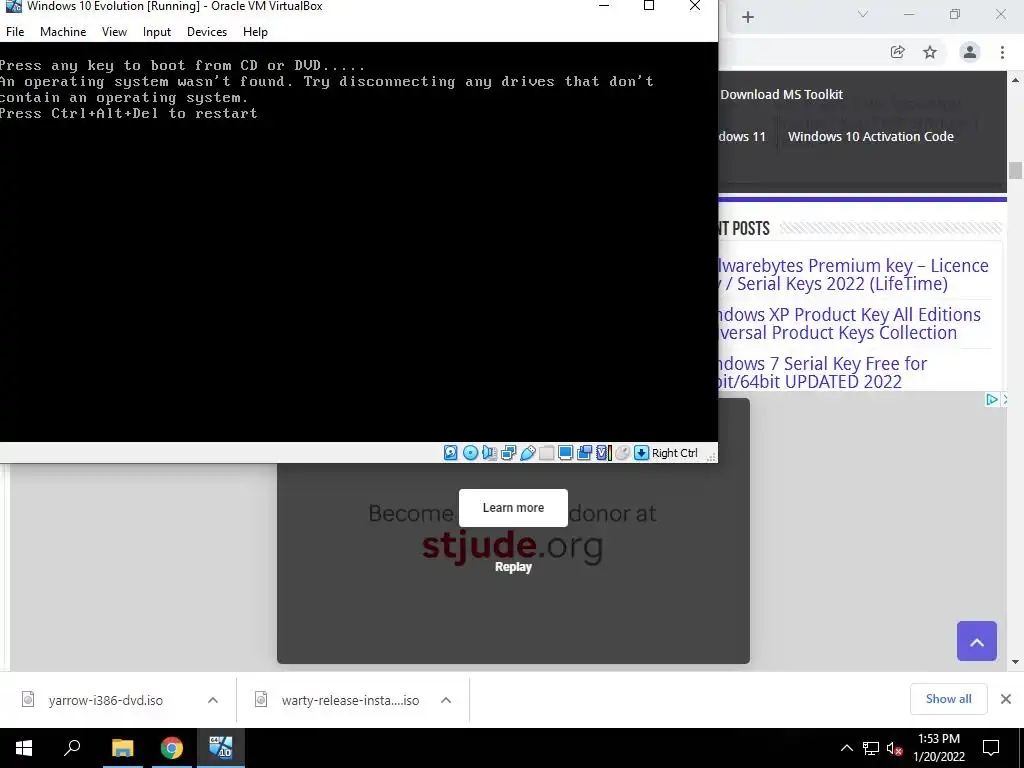1024x768 pixels.
Task: Click the muted volume icon in tray
Action: (895, 748)
